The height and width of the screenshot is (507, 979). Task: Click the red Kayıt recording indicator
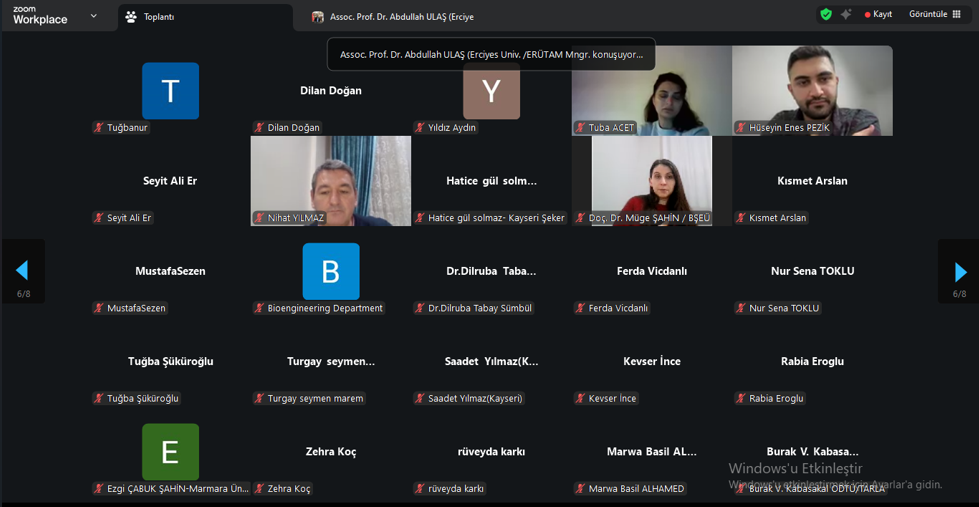[x=878, y=15]
